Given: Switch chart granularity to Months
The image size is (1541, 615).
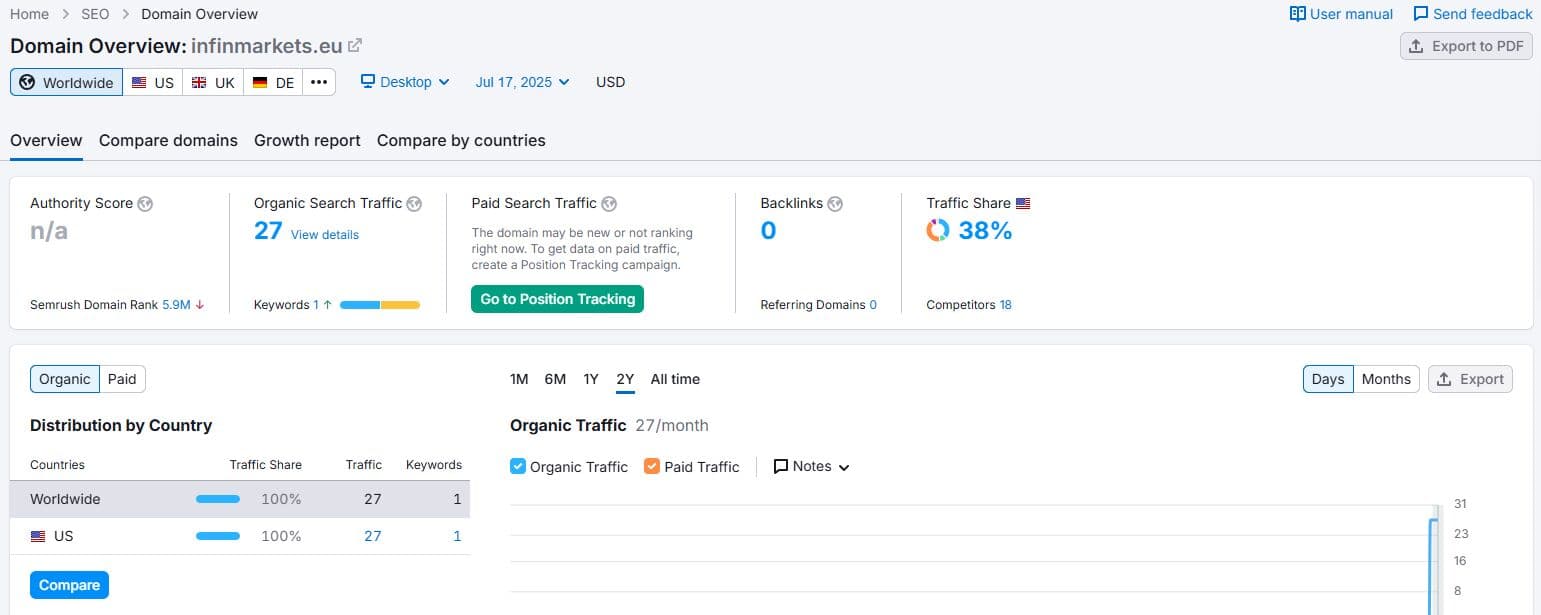Looking at the screenshot, I should point(1386,379).
